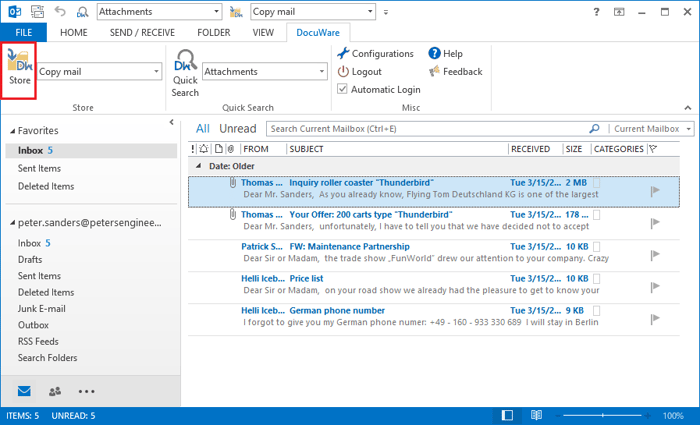
Task: Show only Unread messages
Action: pyautogui.click(x=238, y=129)
